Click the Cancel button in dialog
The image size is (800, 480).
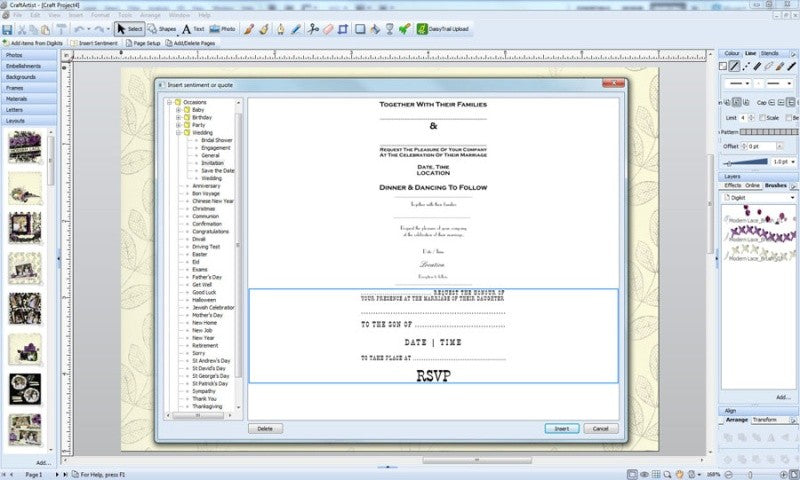point(601,428)
